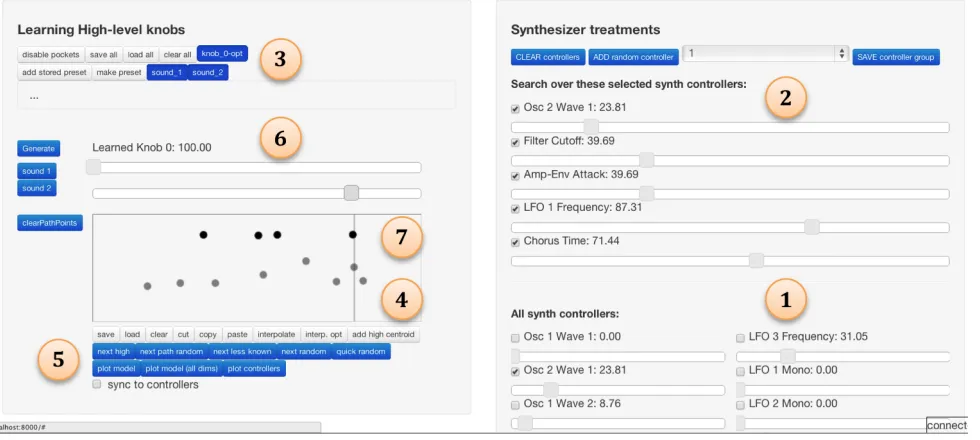Click the rightmost black path point in plot
The height and width of the screenshot is (440, 980).
(353, 234)
